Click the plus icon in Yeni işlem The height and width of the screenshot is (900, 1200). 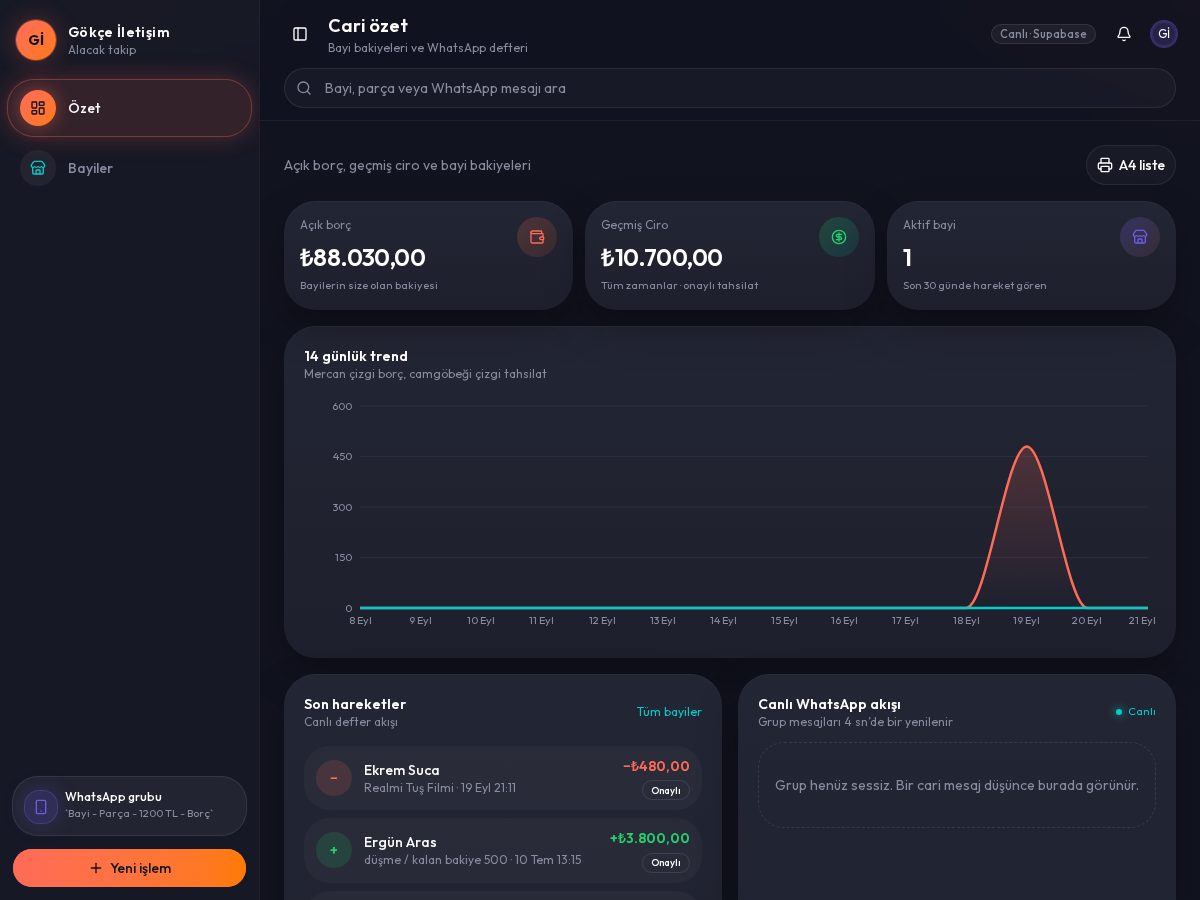[96, 868]
